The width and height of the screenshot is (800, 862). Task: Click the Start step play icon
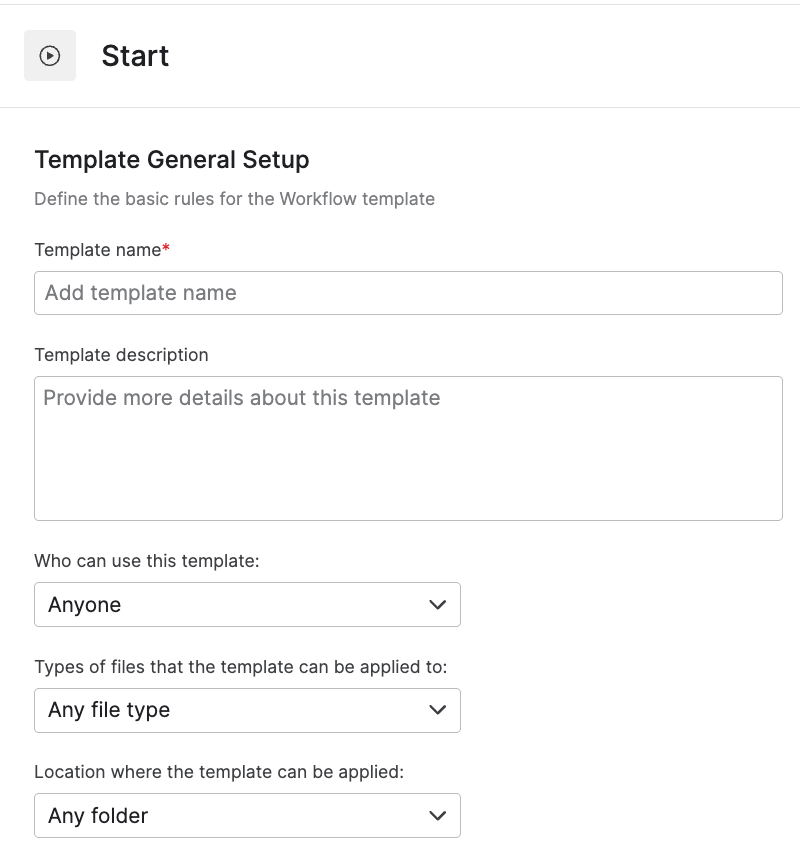tap(49, 56)
